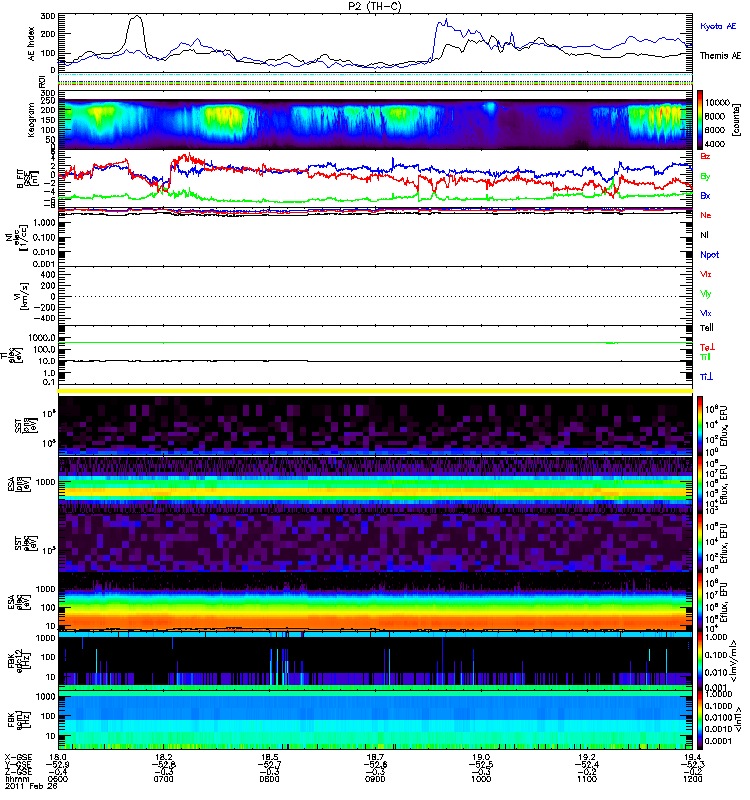Viewport: 750px width, 800px height.
Task: Click the "FBK scm1 [Hz]" y-axis label
Action: point(20,719)
